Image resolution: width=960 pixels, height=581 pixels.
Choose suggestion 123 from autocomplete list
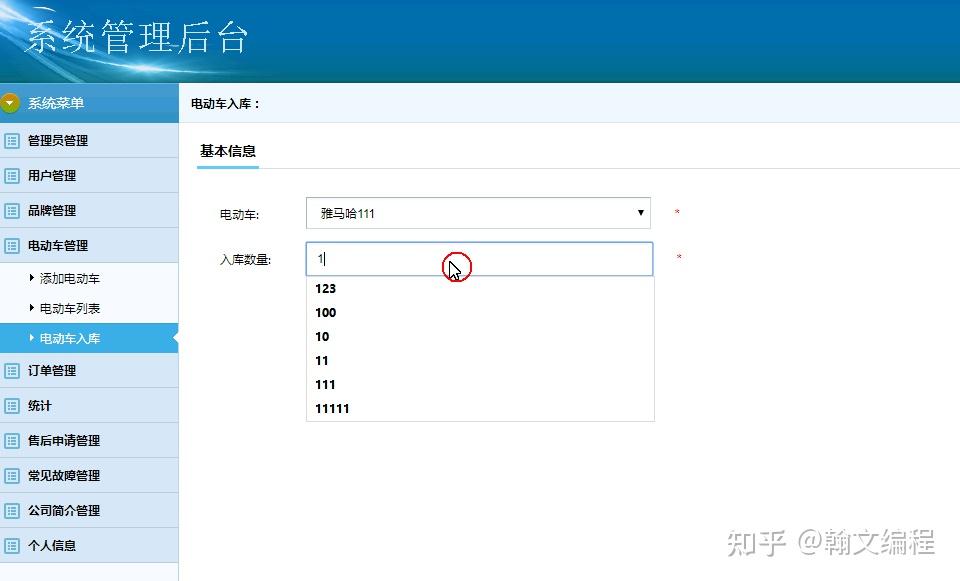(x=480, y=288)
